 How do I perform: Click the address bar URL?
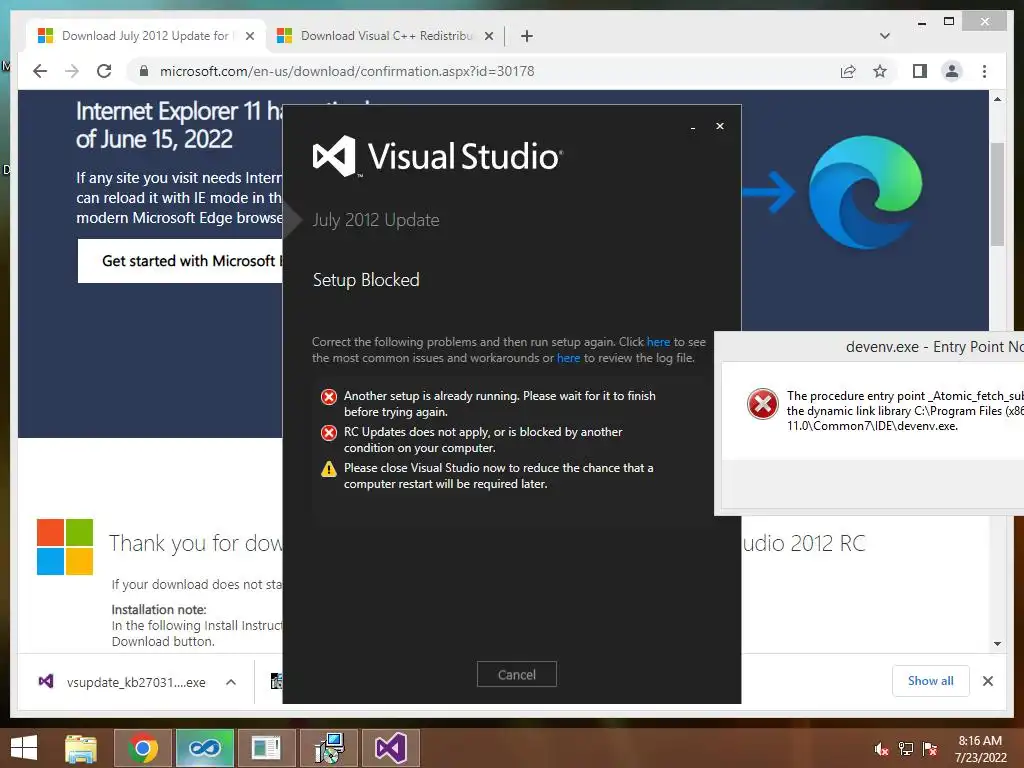point(347,71)
